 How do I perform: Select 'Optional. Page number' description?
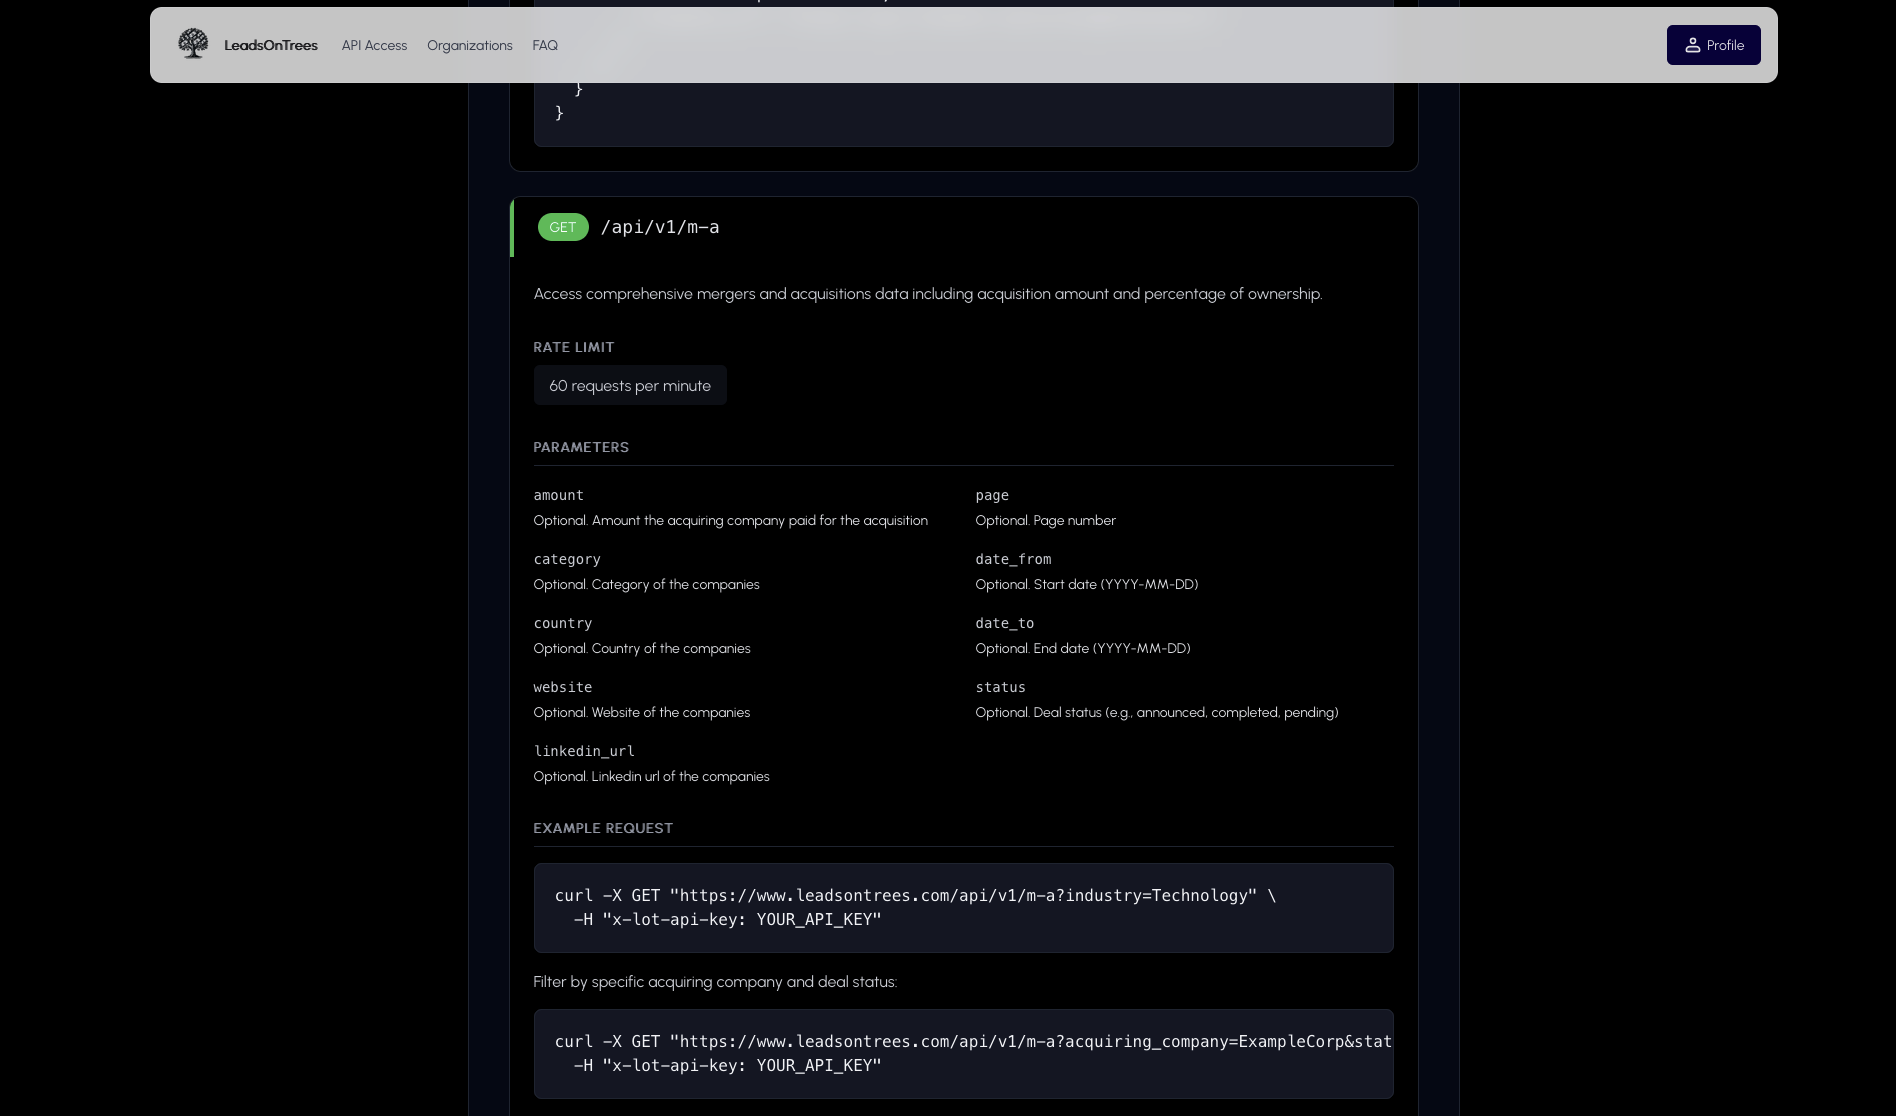pos(1046,520)
